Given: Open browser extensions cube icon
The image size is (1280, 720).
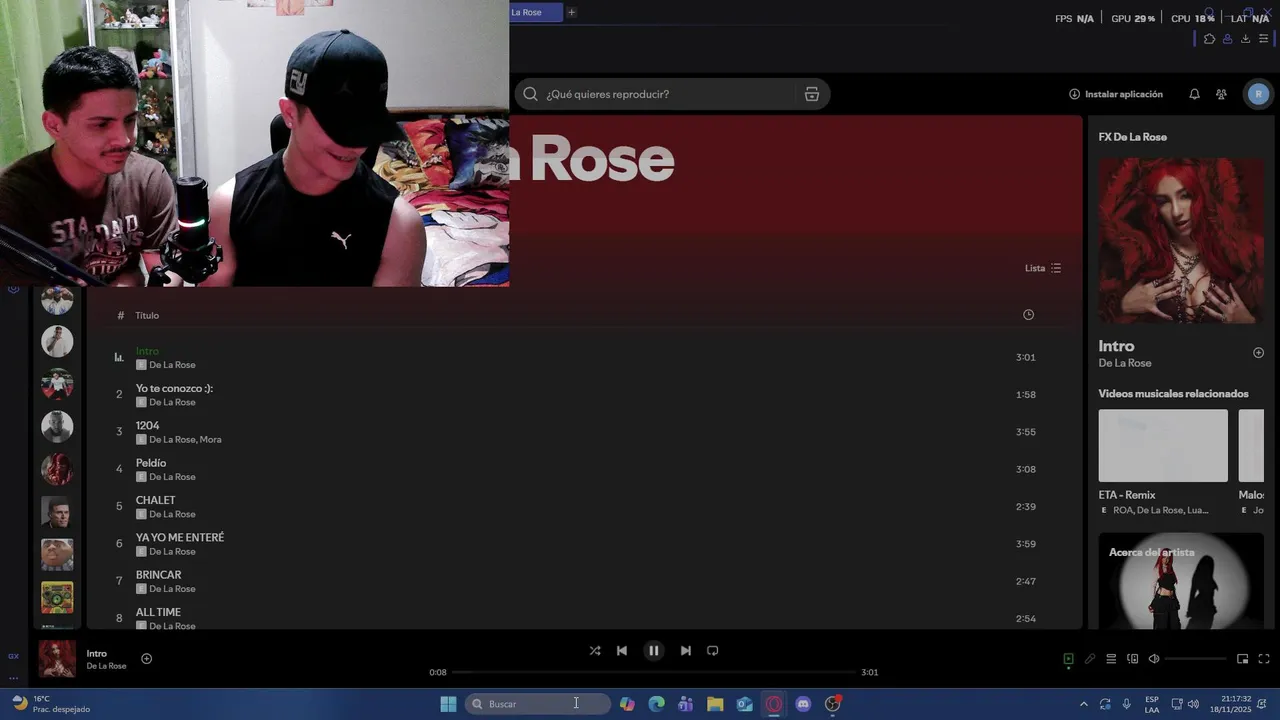Looking at the screenshot, I should [1209, 39].
